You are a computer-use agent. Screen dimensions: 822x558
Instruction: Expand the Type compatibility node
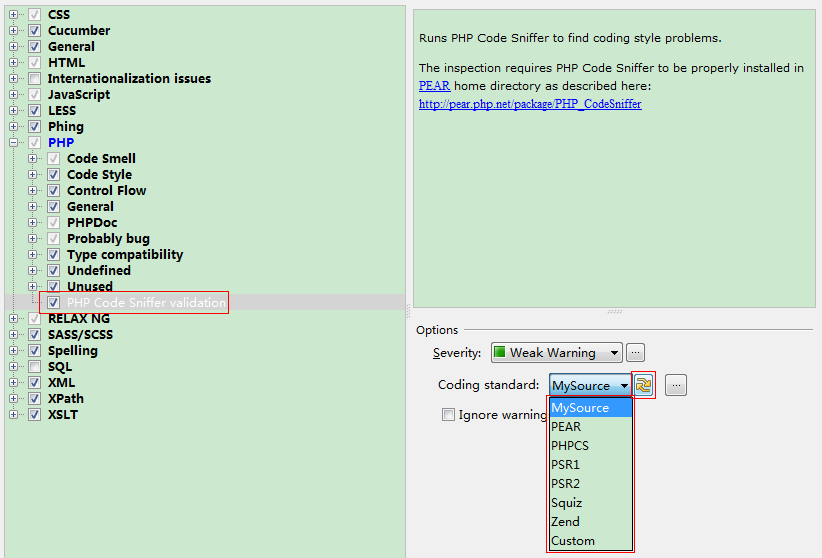(33, 254)
